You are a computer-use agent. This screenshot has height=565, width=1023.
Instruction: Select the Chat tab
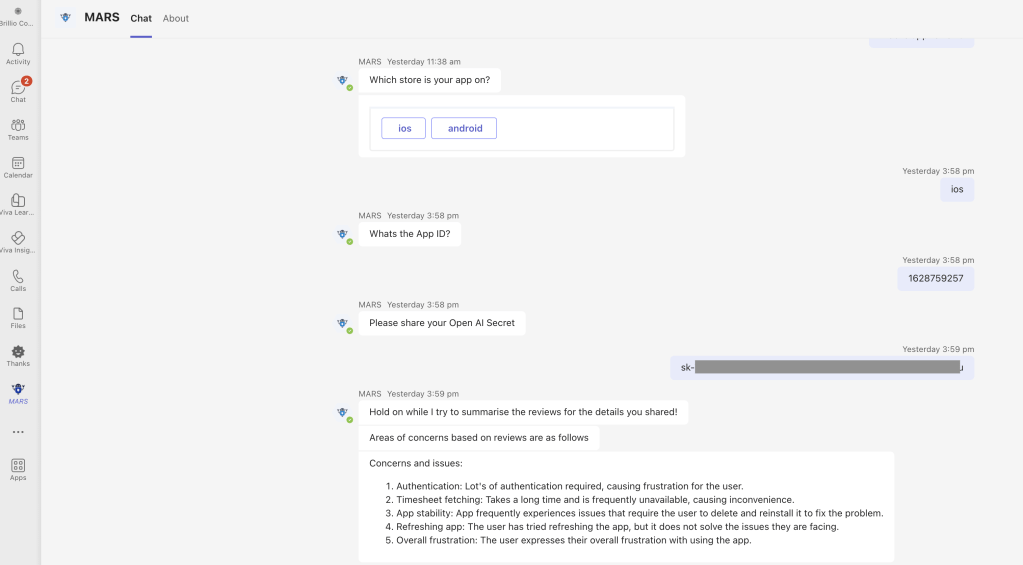pyautogui.click(x=141, y=18)
